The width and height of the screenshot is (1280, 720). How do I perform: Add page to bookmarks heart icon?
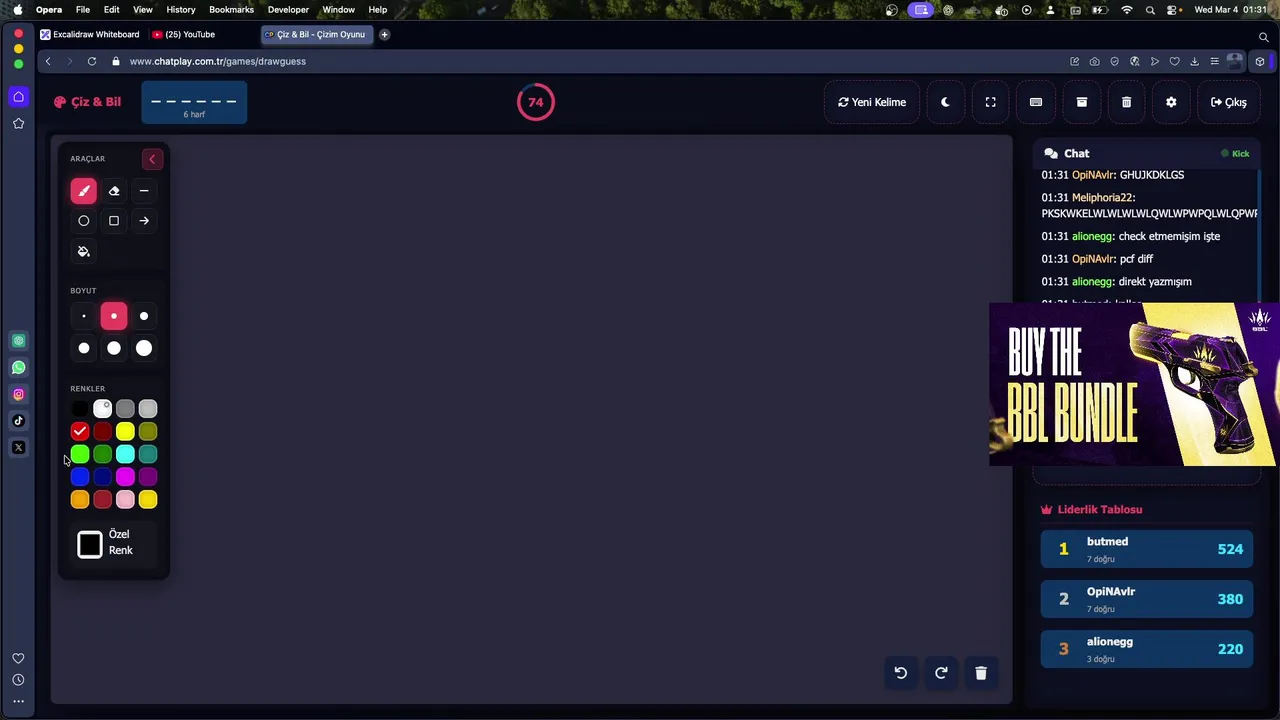coord(1174,61)
